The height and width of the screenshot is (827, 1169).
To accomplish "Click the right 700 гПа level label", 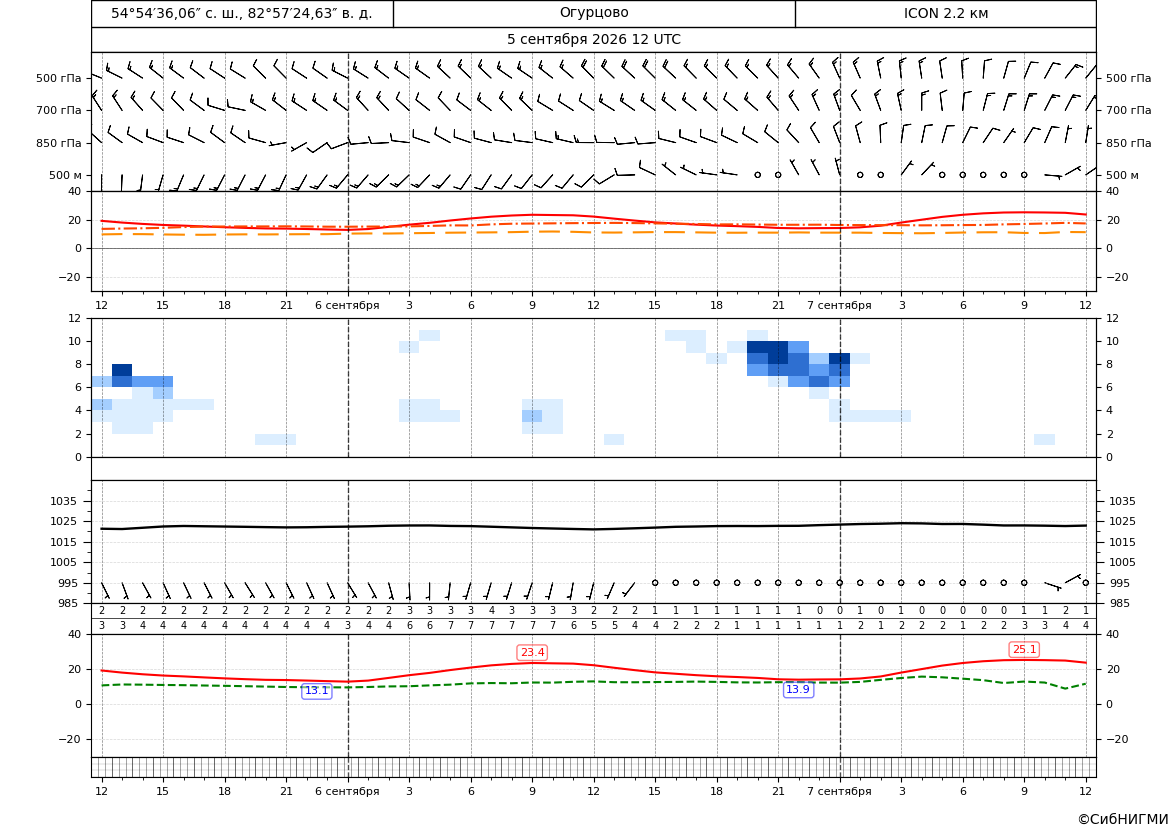I will [x=1129, y=110].
